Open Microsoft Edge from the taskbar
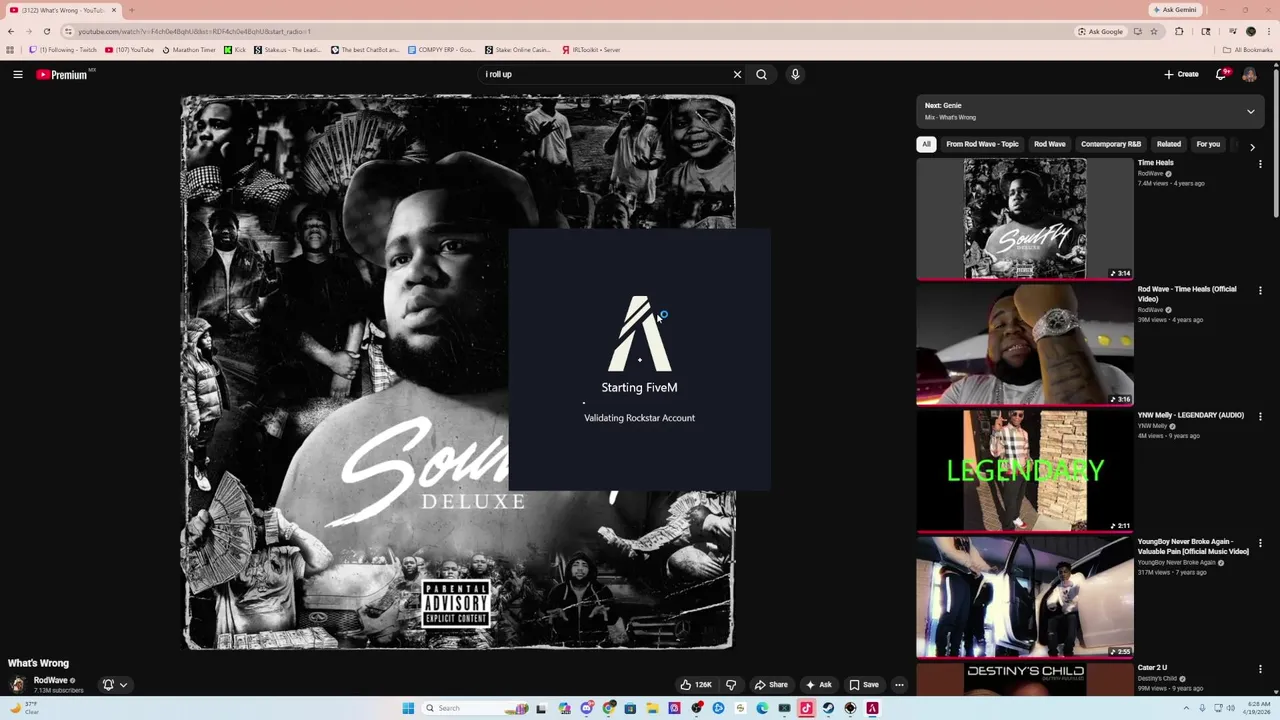Viewport: 1280px width, 720px height. pos(762,708)
